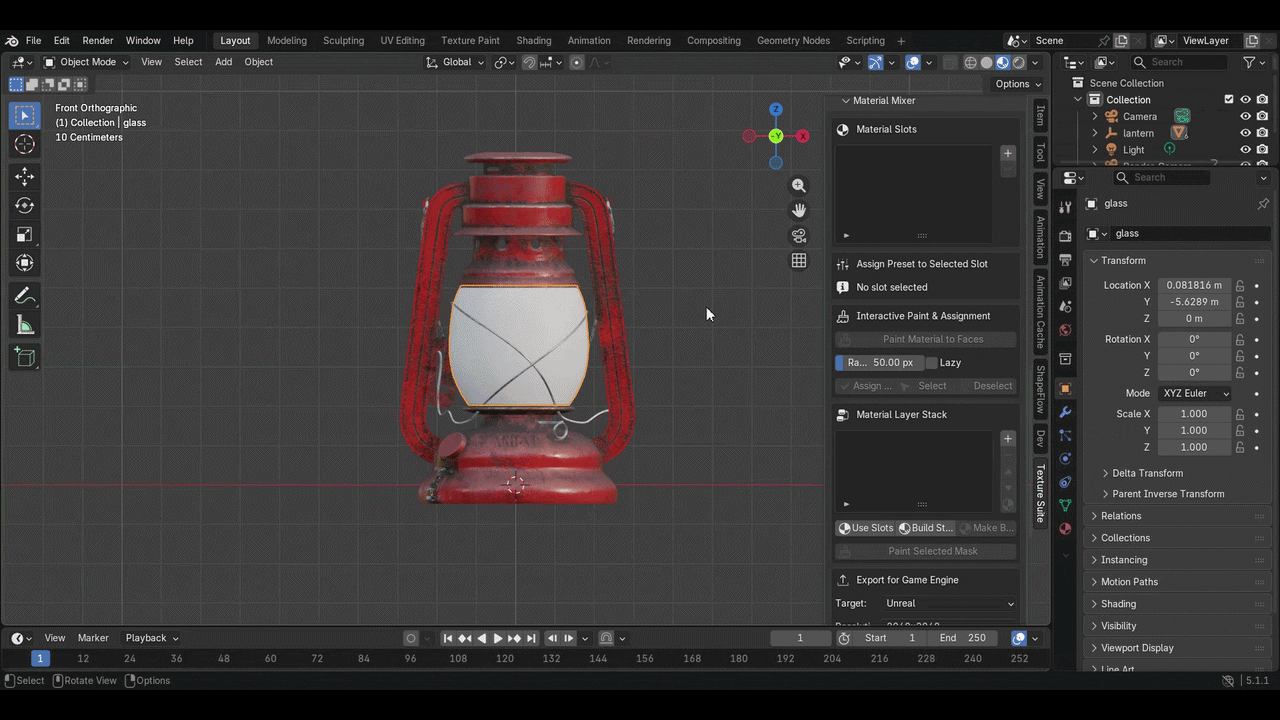The height and width of the screenshot is (720, 1280).
Task: Hide the lantern object in viewport
Action: point(1246,133)
